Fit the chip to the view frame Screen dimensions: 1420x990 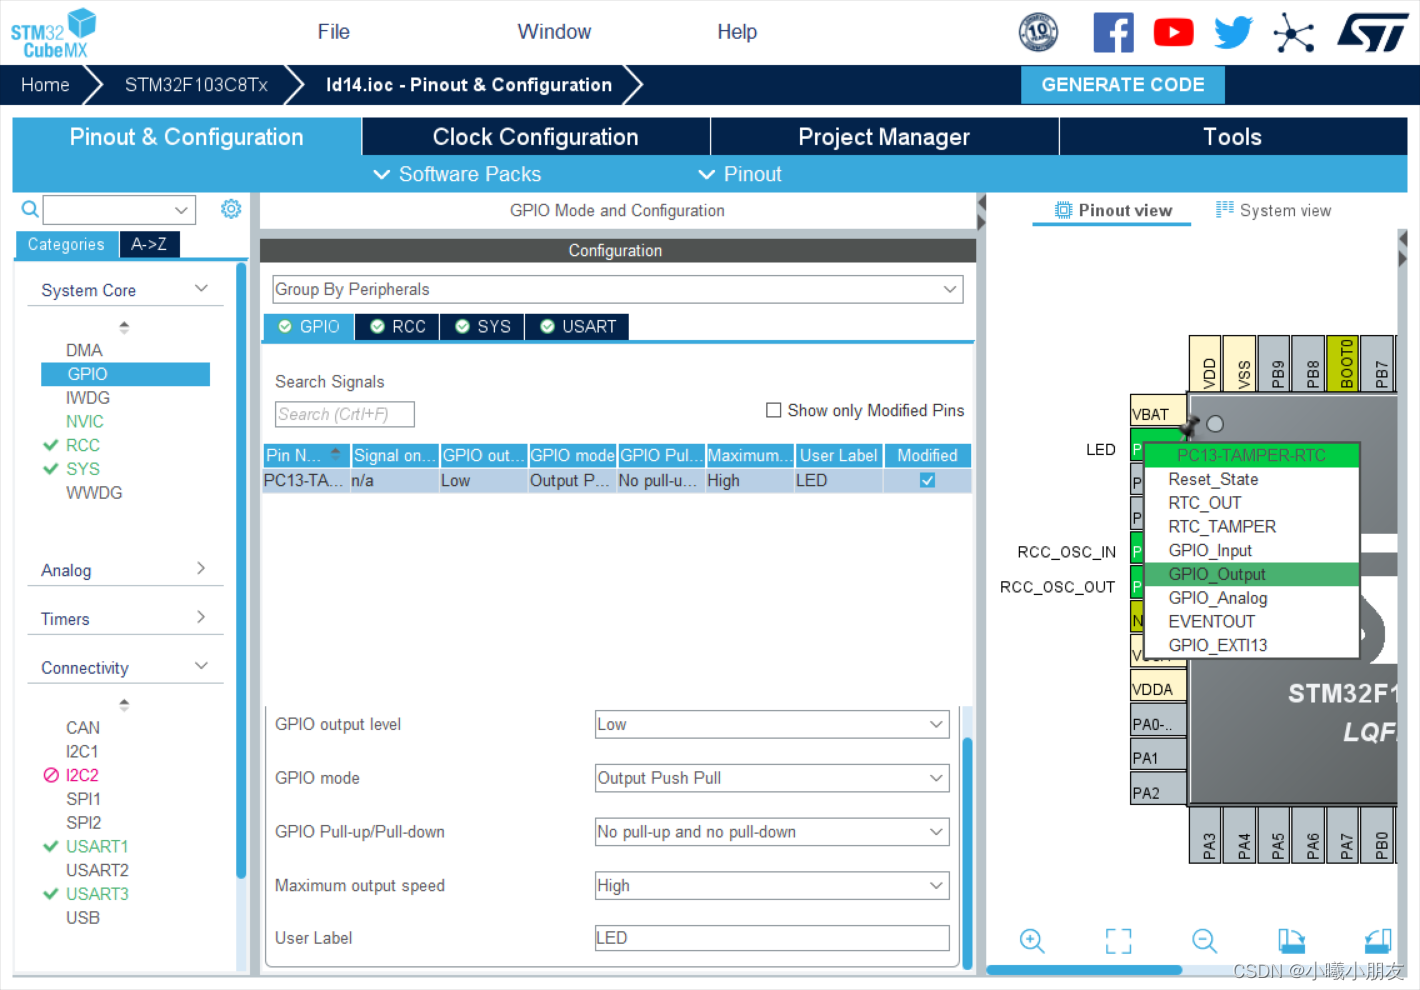tap(1118, 941)
